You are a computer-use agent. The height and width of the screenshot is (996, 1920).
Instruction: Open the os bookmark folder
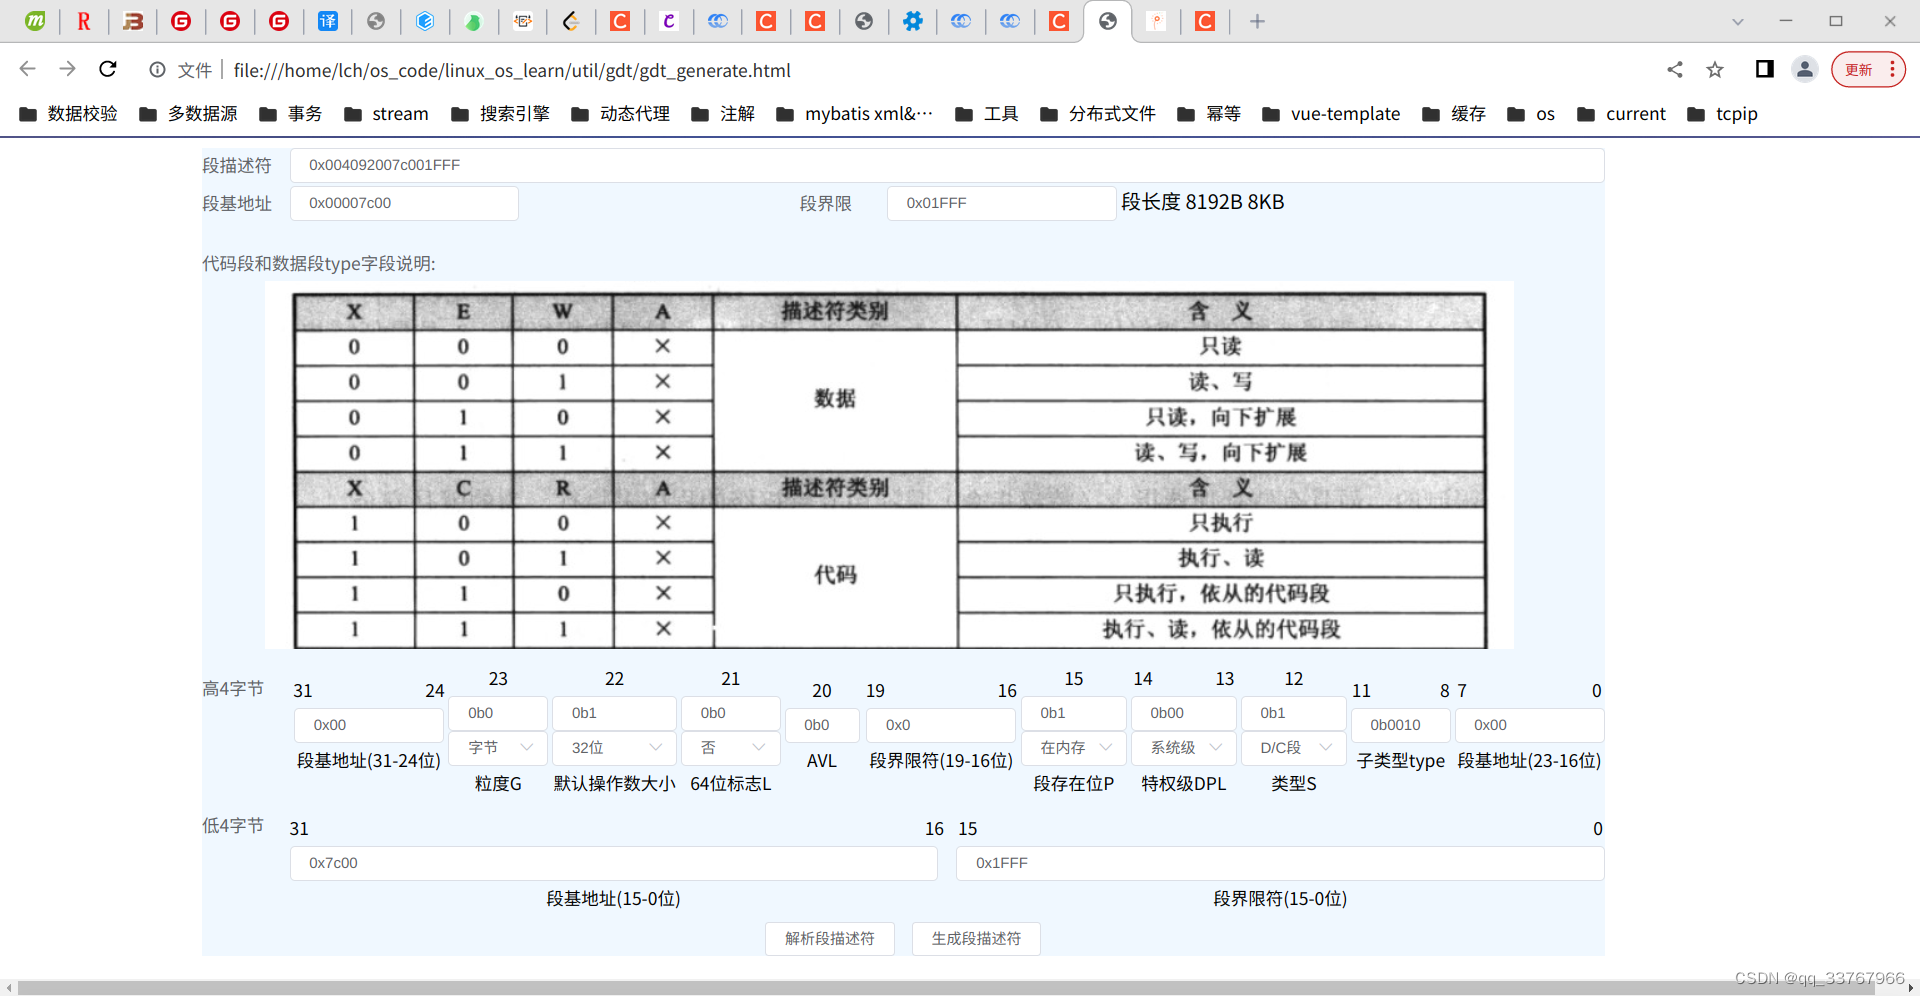pos(1531,114)
